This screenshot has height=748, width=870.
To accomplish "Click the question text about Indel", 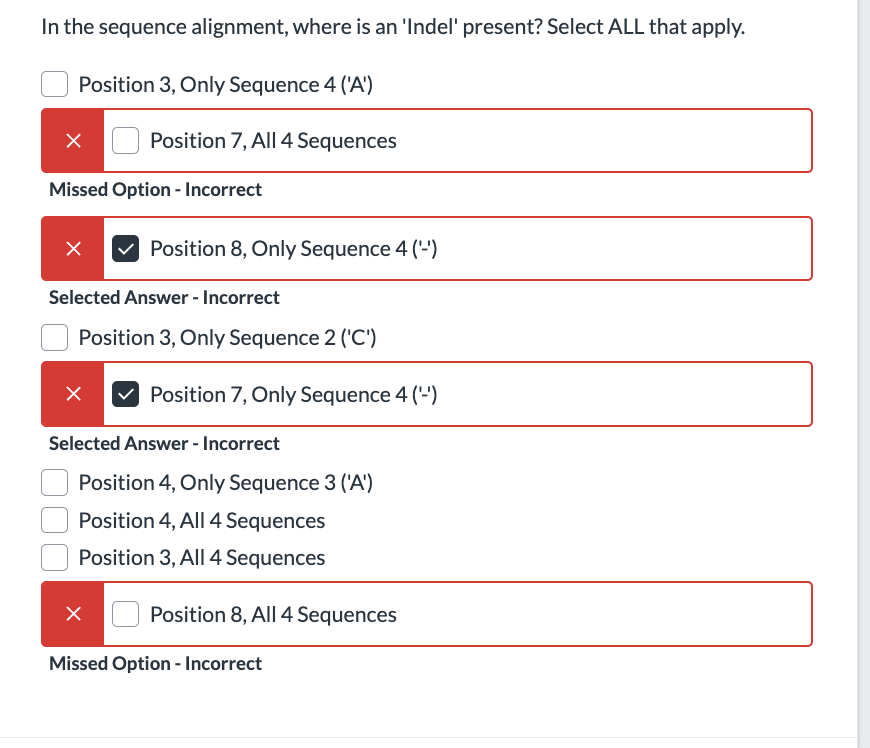I will click(392, 27).
